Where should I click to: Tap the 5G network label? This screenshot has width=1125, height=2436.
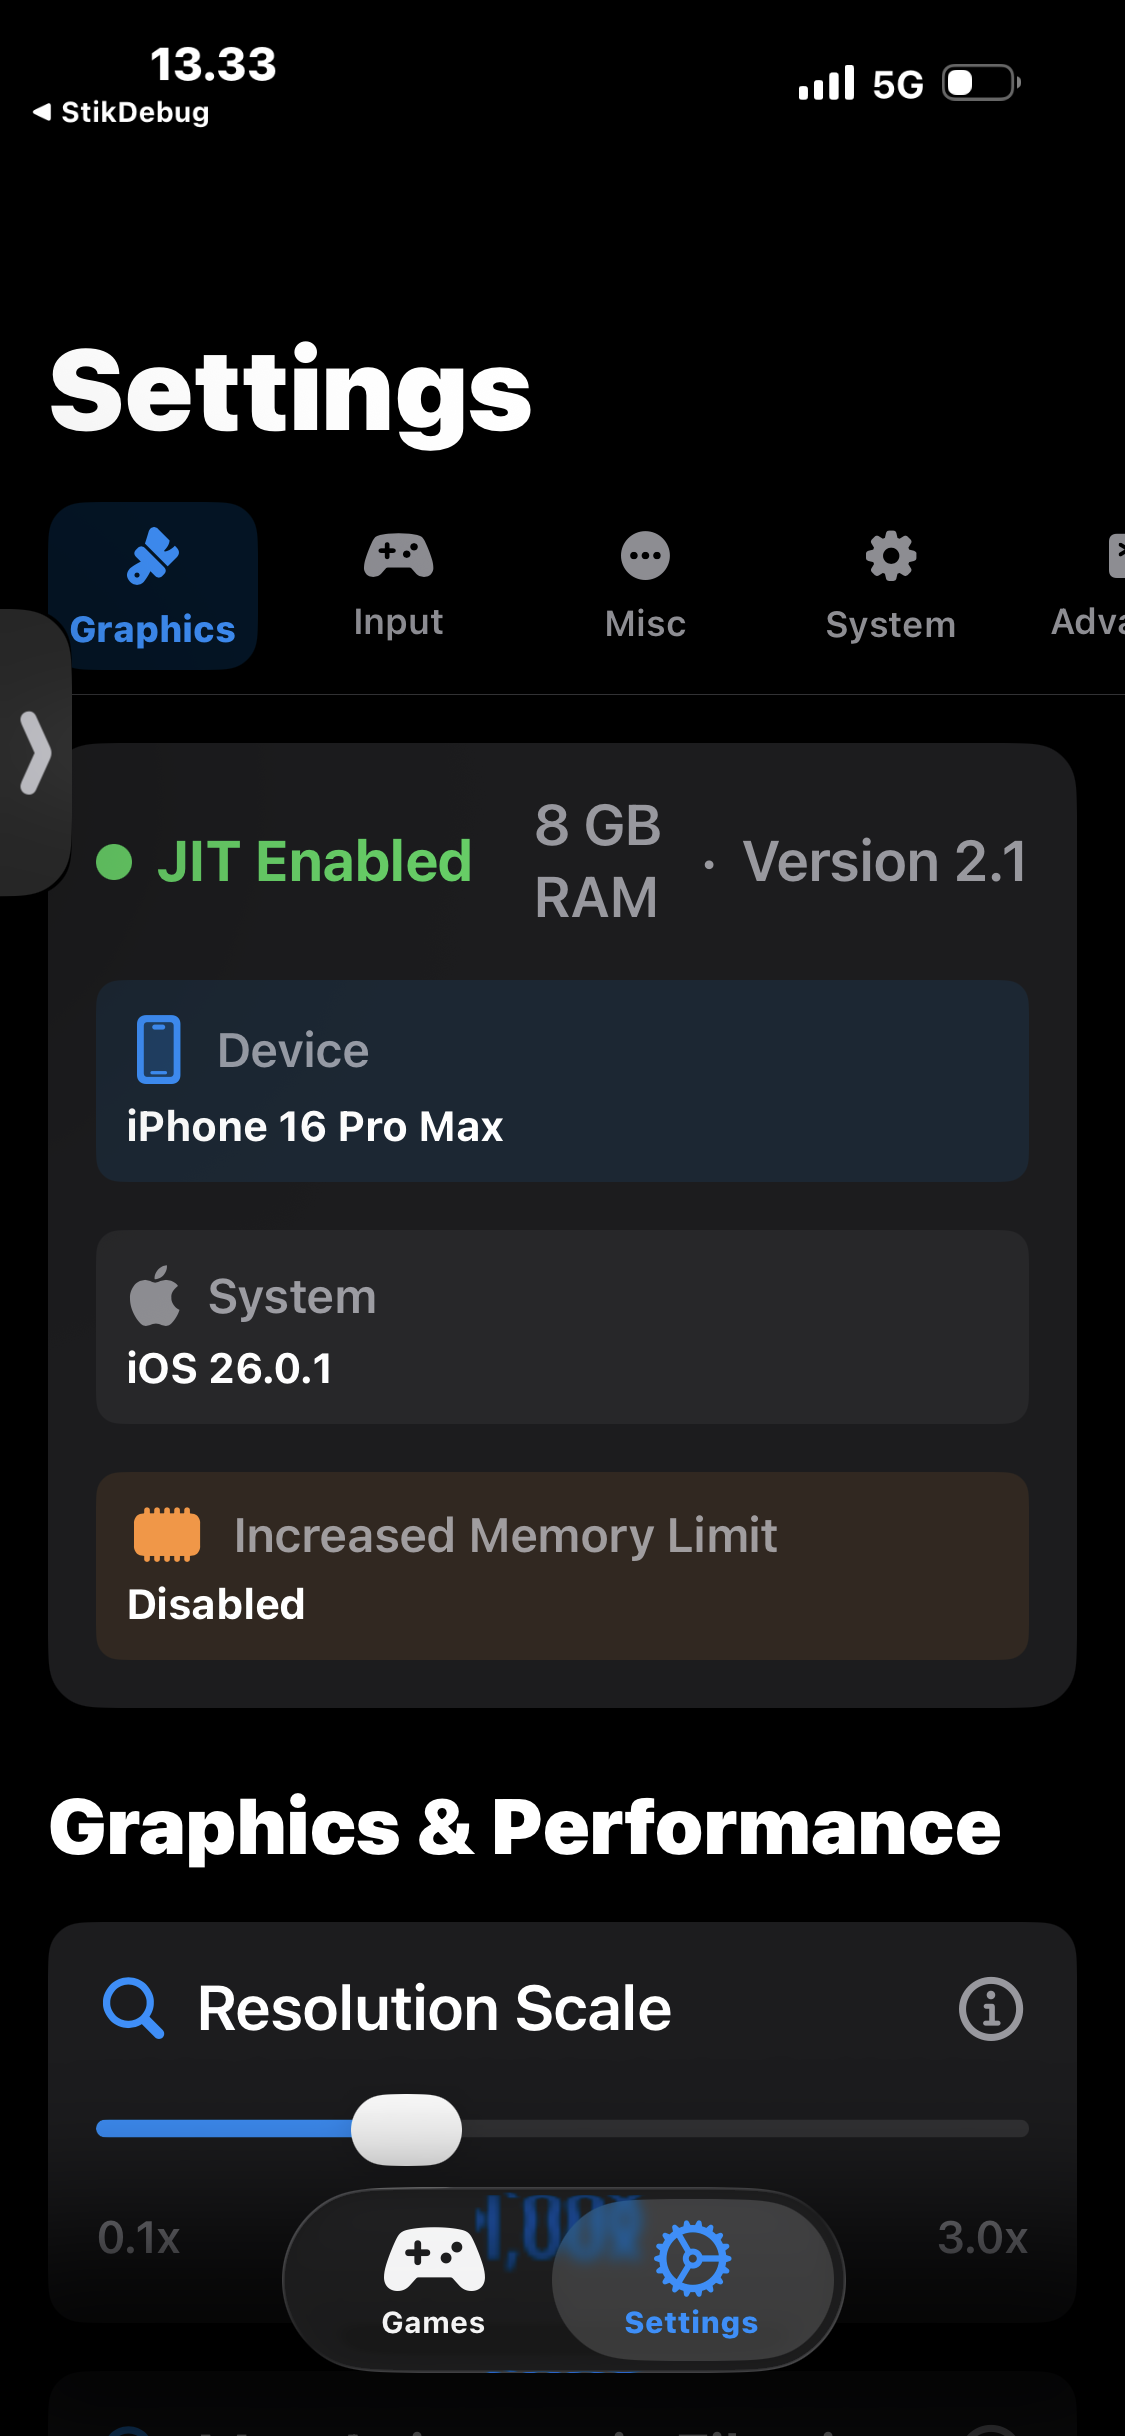click(x=898, y=84)
